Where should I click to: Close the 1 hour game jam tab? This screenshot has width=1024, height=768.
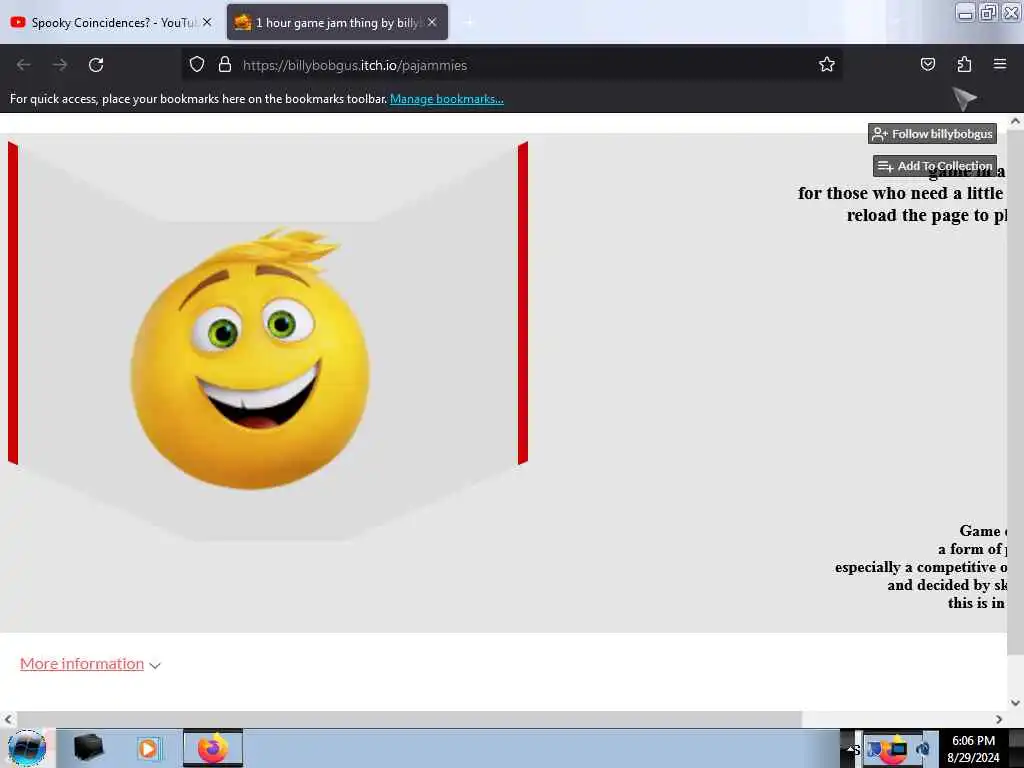pos(432,22)
